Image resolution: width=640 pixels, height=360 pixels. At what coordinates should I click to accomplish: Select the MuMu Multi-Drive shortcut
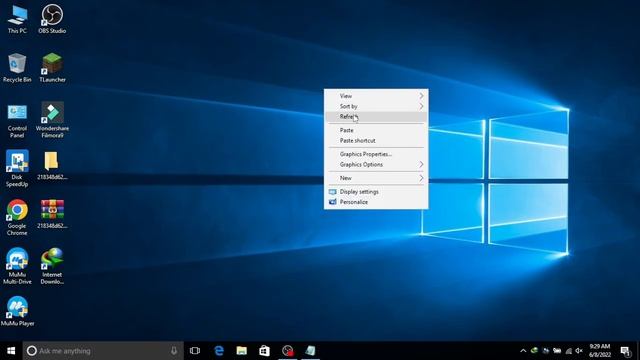pyautogui.click(x=17, y=266)
